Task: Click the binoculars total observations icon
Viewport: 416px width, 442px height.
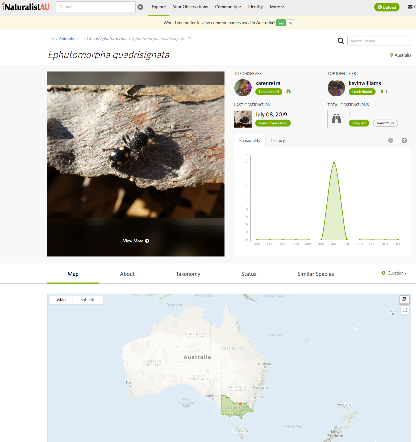Action: pos(336,118)
